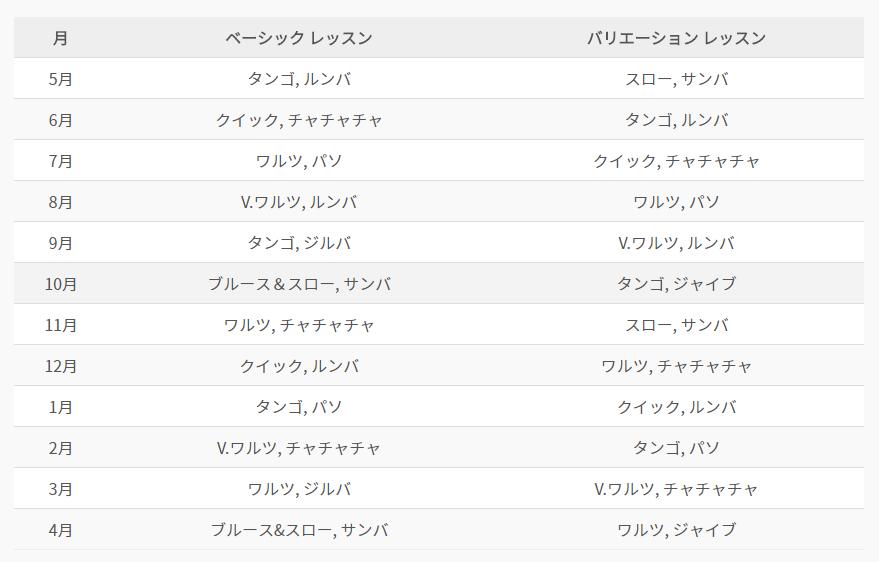
Task: Select the 11月 basic cell ワルツ, チャチャチャ
Action: click(x=299, y=325)
